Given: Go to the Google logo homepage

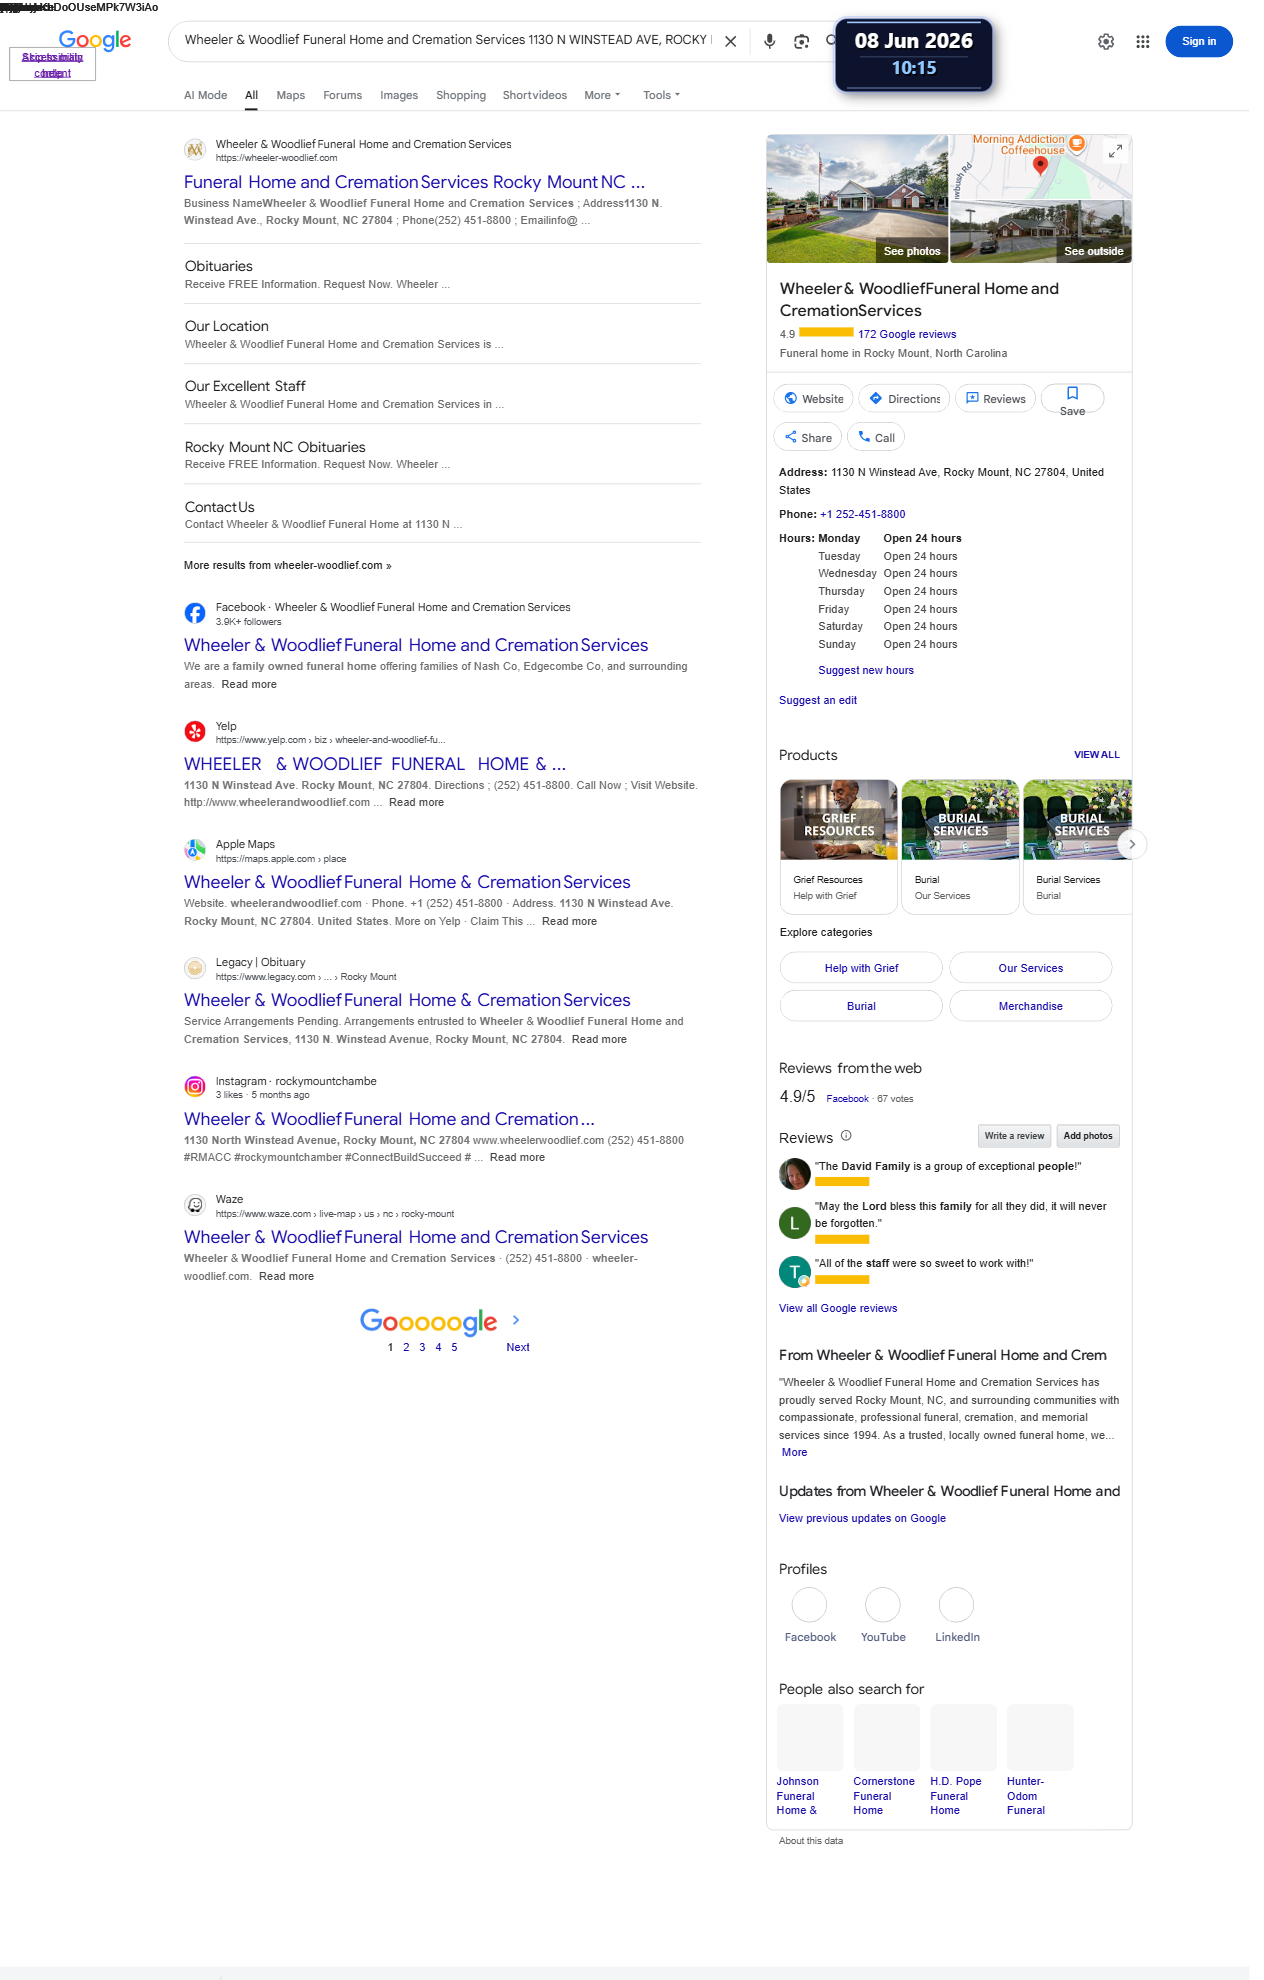Looking at the screenshot, I should click(x=95, y=40).
